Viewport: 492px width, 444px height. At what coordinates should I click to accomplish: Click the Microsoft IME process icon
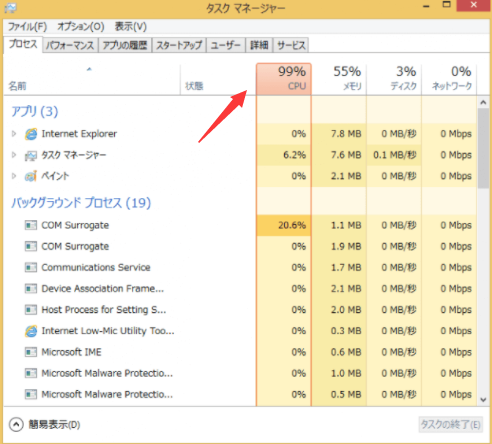pos(31,352)
